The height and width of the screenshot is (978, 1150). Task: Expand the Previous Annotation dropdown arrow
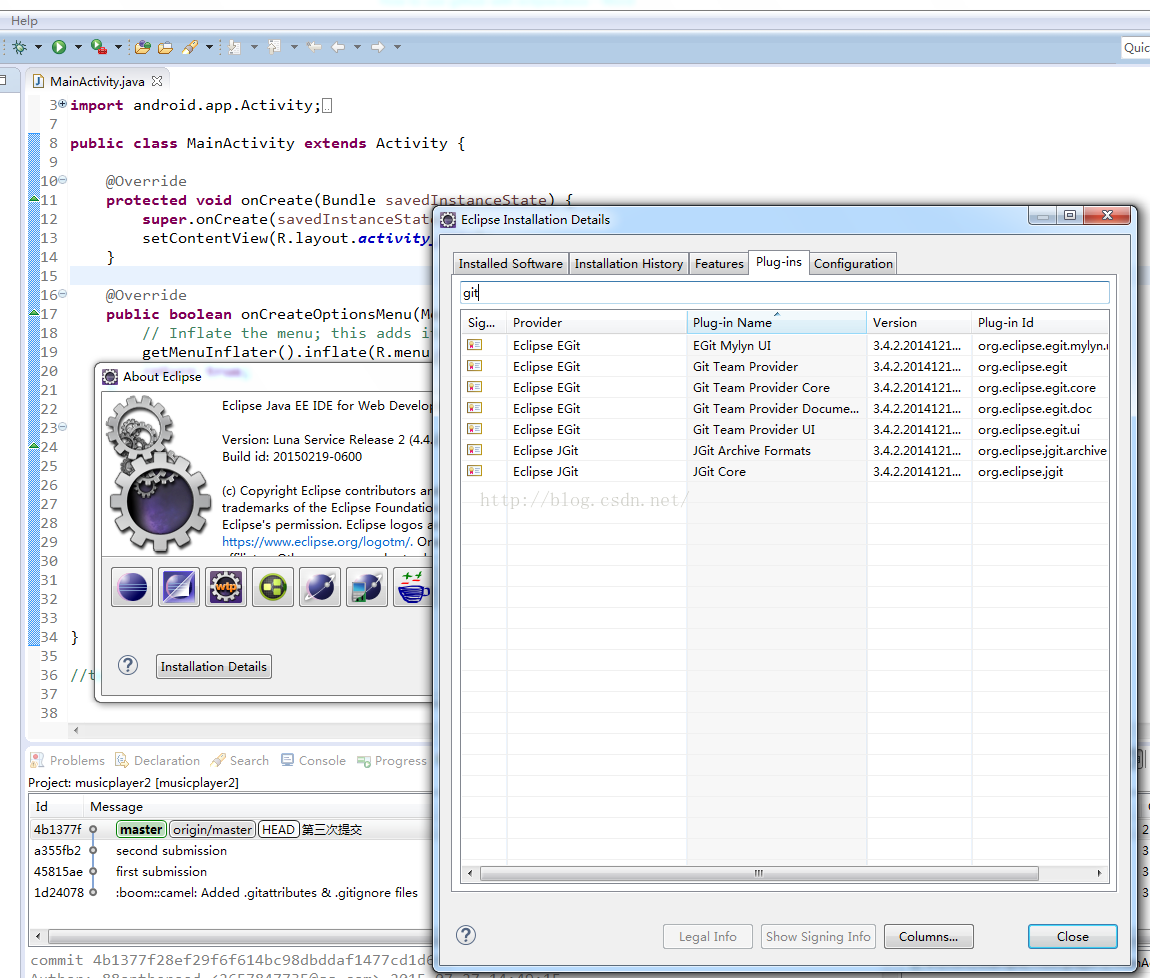(294, 48)
